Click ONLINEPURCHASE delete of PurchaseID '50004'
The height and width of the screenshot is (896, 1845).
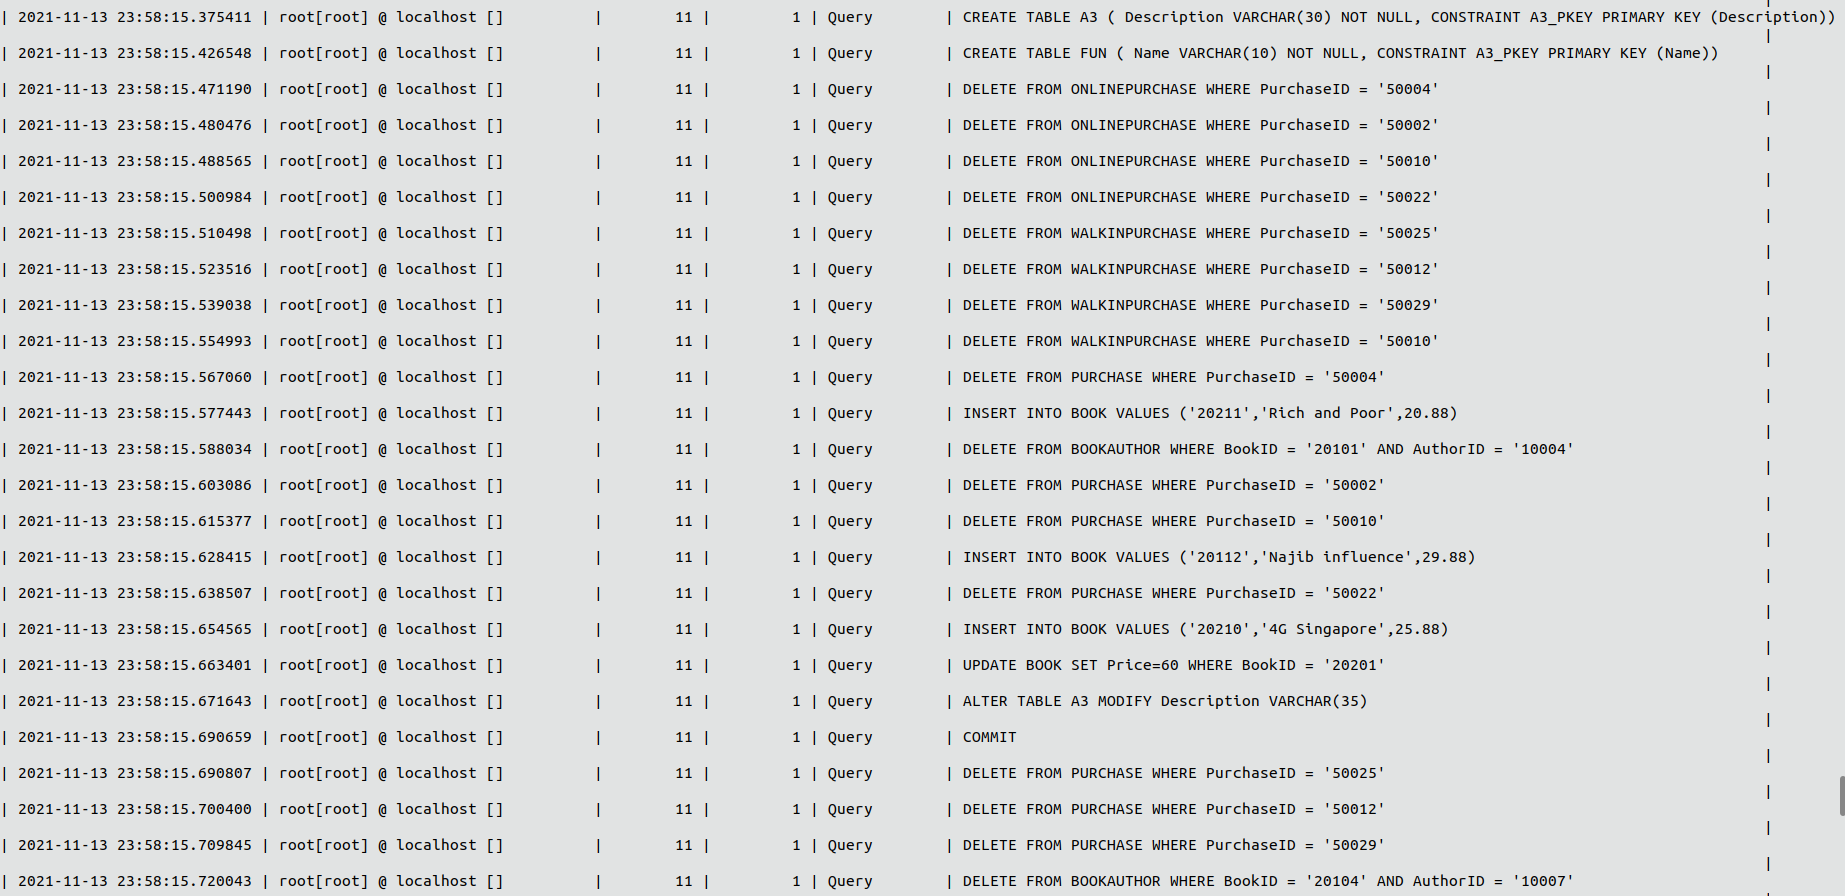(x=1200, y=89)
